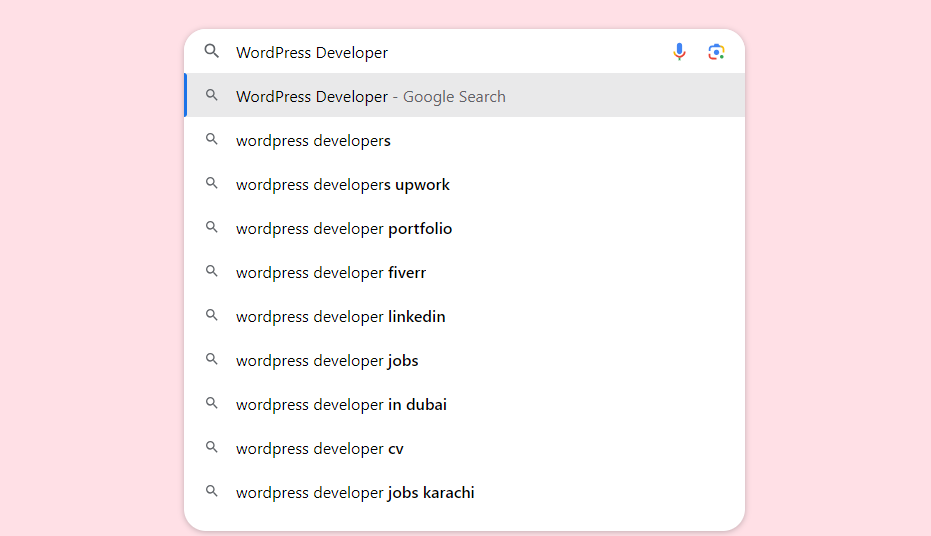Click the voice search microphone icon

pos(679,52)
